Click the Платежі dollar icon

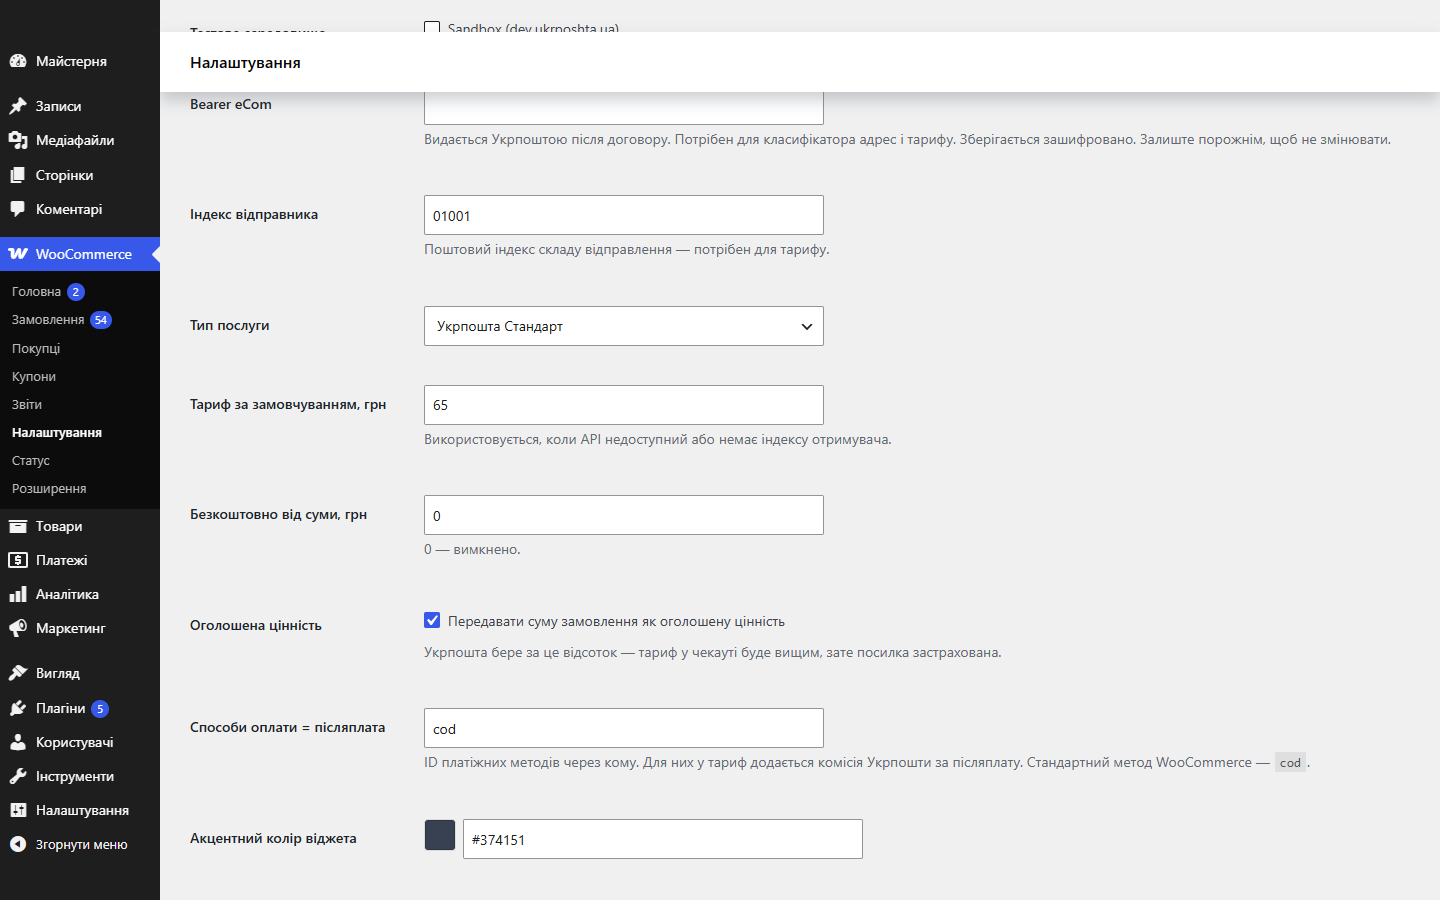coord(18,560)
